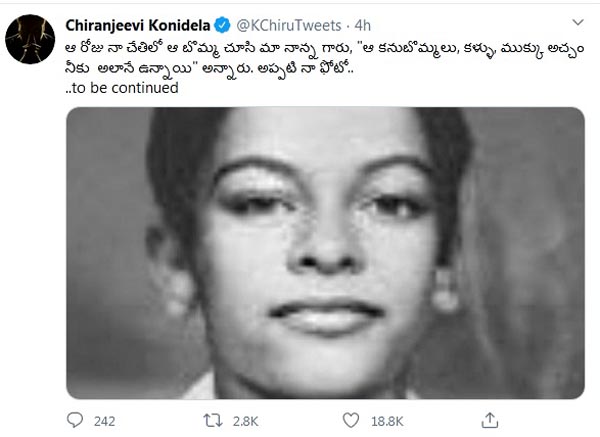This screenshot has width=600, height=437.
Task: Click the woman's lips in the photo
Action: (326, 316)
